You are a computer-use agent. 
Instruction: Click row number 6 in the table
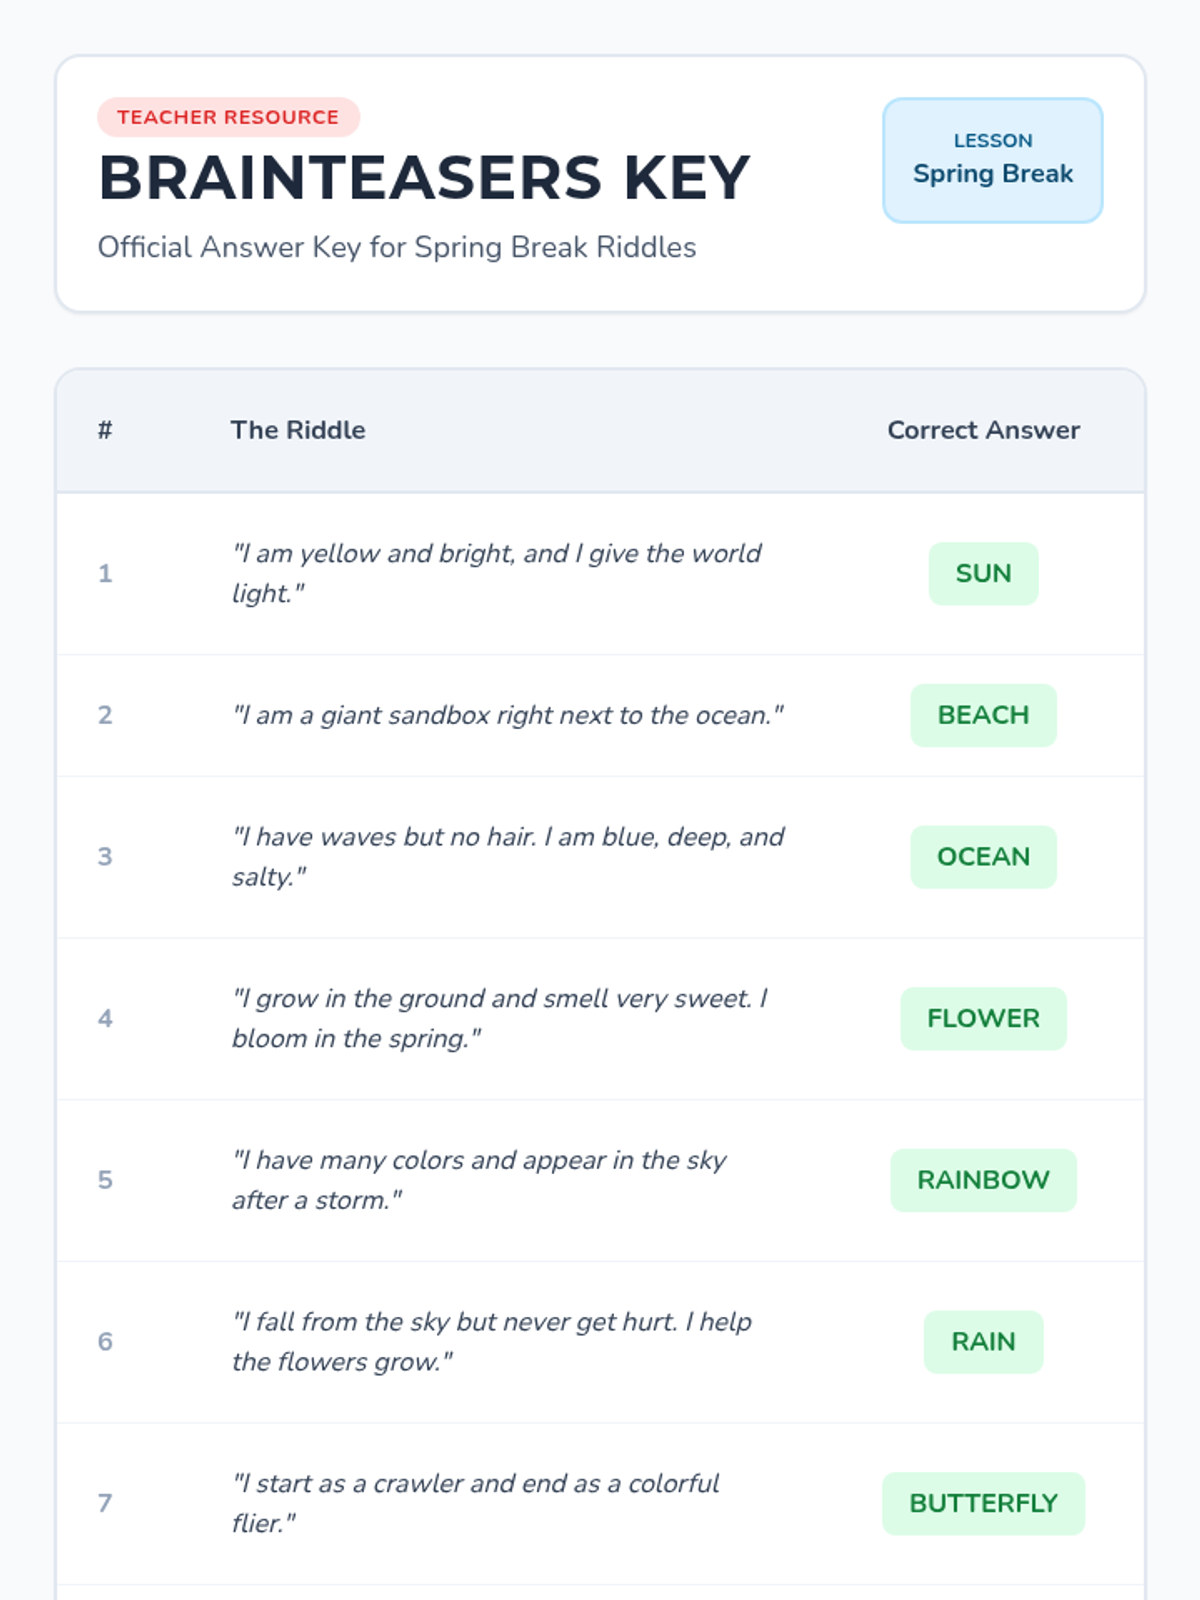click(105, 1342)
